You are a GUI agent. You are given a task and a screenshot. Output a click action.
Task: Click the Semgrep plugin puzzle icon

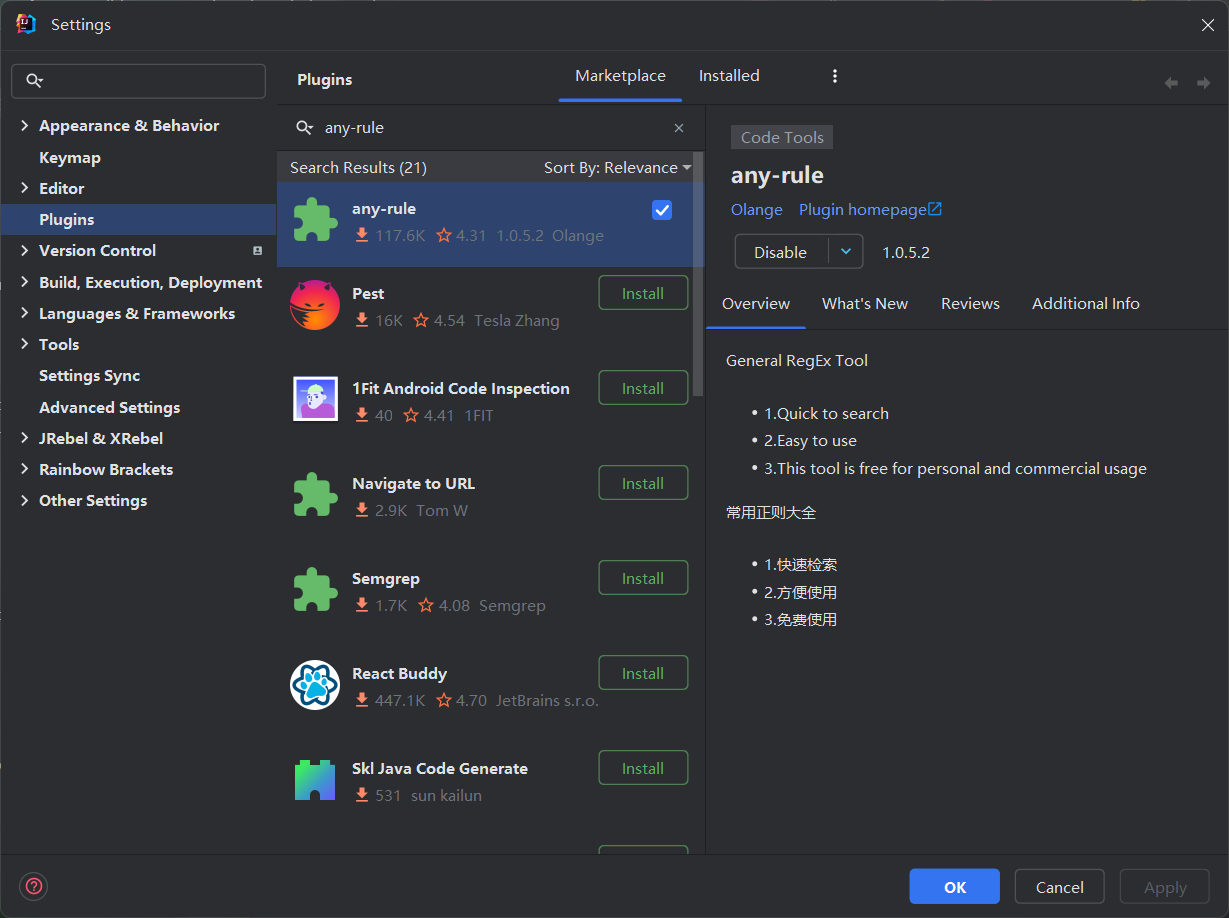pyautogui.click(x=315, y=590)
